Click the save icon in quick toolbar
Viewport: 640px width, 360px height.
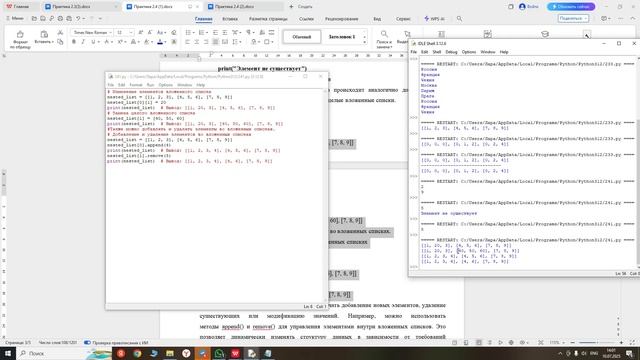pos(43,18)
